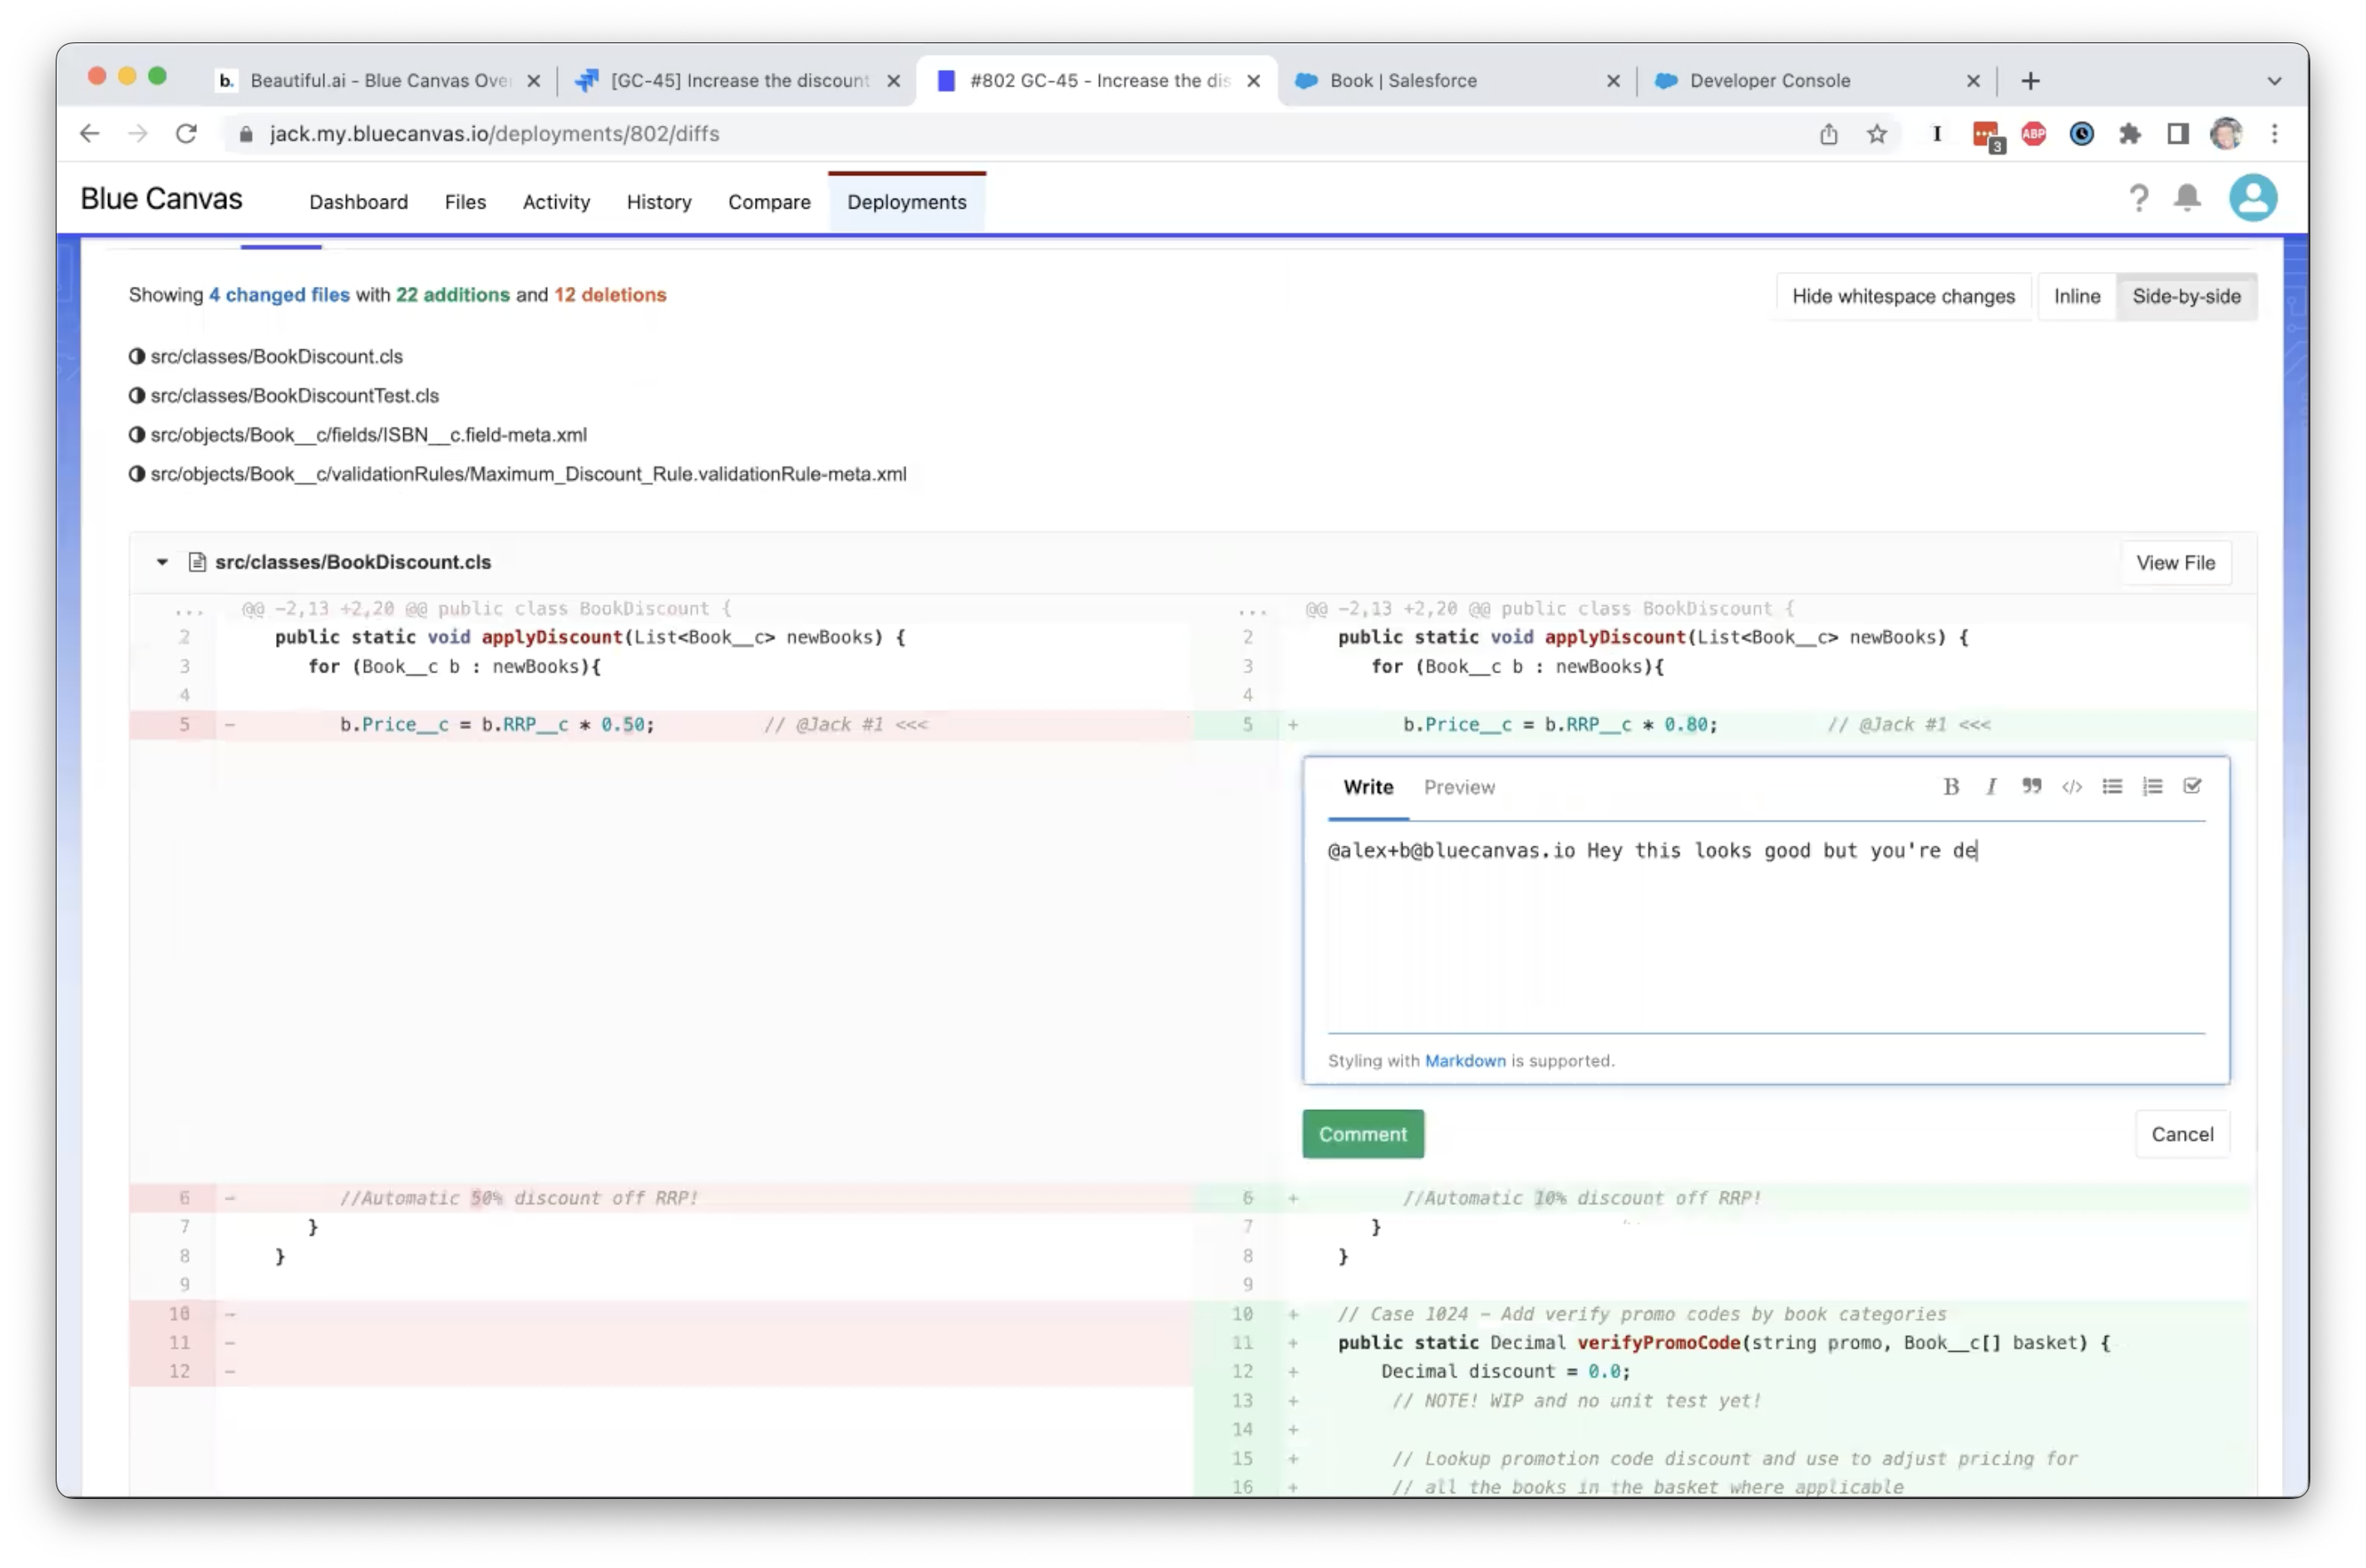
Task: Go to the Files section
Action: [x=465, y=202]
